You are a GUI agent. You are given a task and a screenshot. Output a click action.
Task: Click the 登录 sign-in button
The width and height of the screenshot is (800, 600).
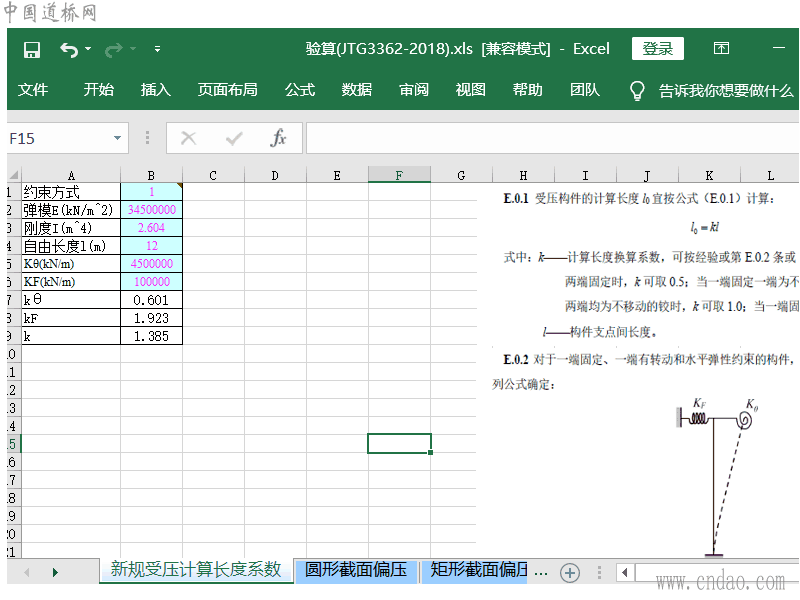click(x=657, y=48)
